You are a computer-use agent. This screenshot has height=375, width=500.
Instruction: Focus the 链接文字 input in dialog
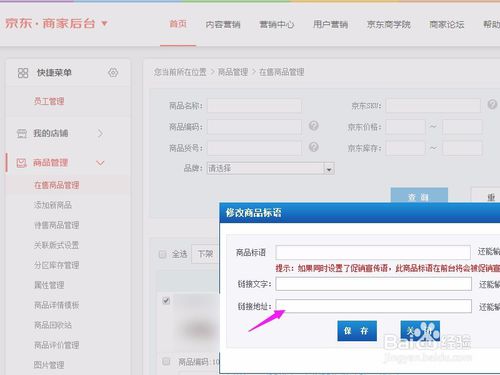pos(373,284)
